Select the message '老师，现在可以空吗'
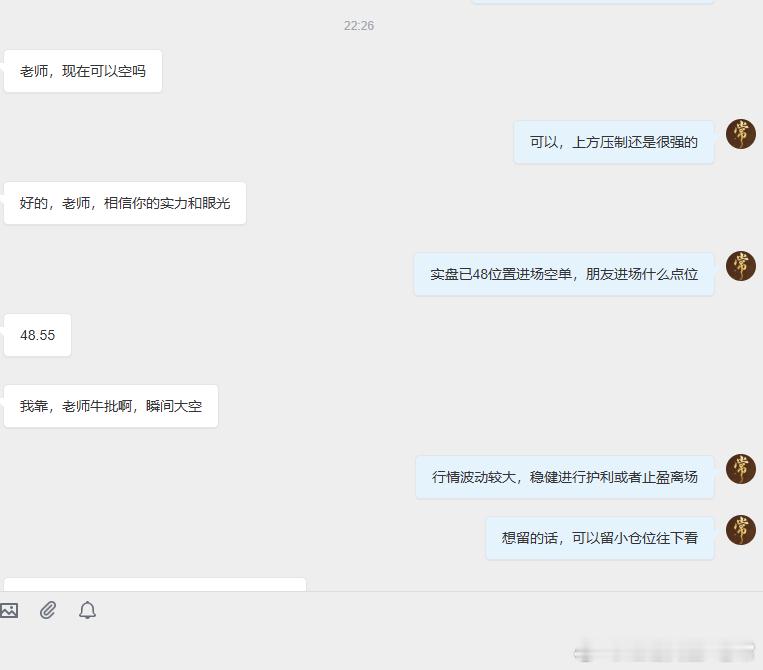763x670 pixels. click(83, 71)
